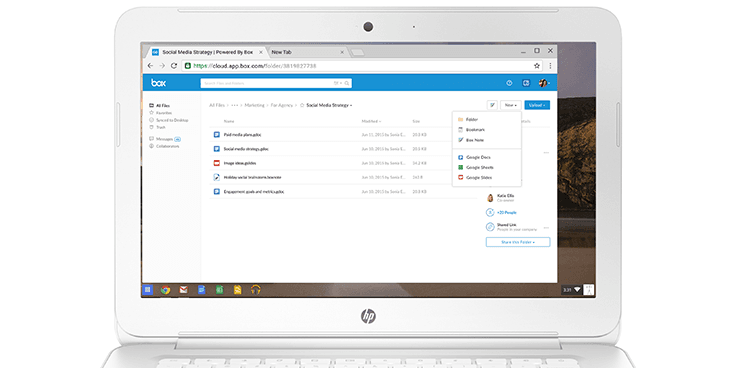Expand the breadcrumb ellipsis
This screenshot has width=736, height=368.
click(x=235, y=105)
